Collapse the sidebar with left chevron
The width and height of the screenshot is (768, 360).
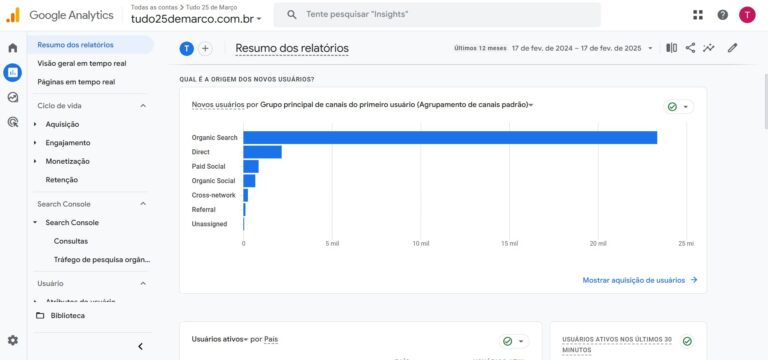pos(141,346)
